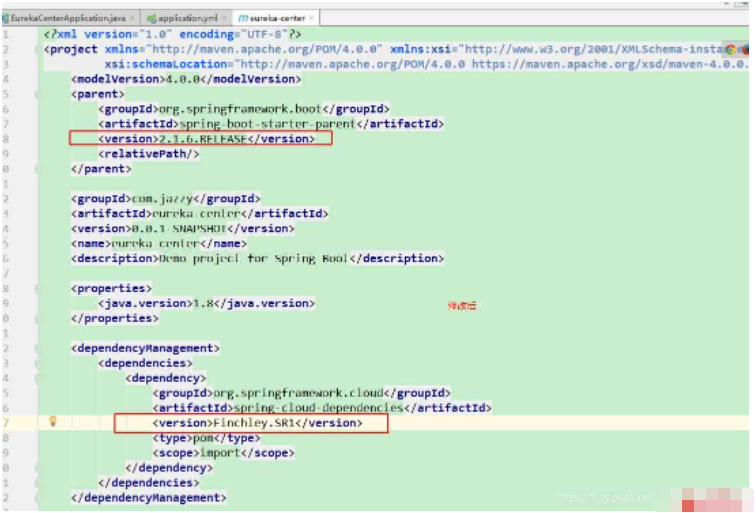The image size is (756, 513).
Task: Select the eureka-center pom tab
Action: tap(277, 18)
